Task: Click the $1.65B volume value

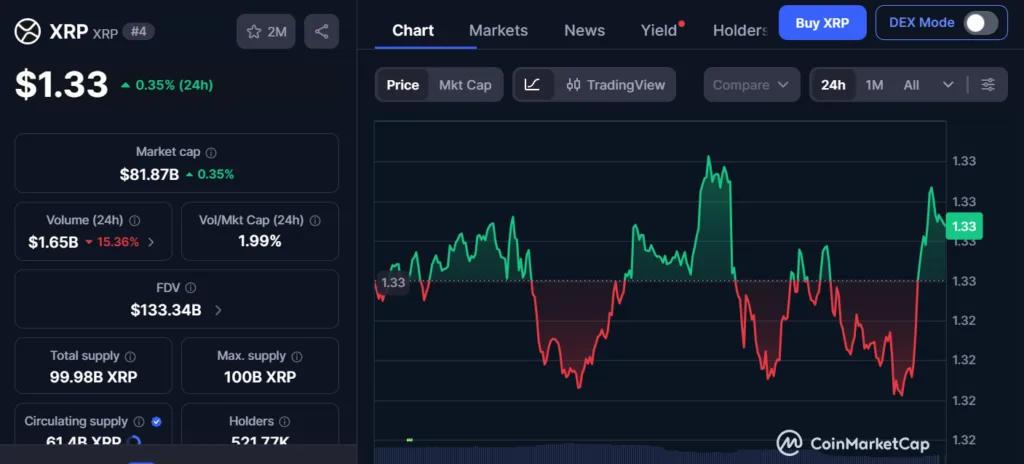Action: (x=53, y=242)
